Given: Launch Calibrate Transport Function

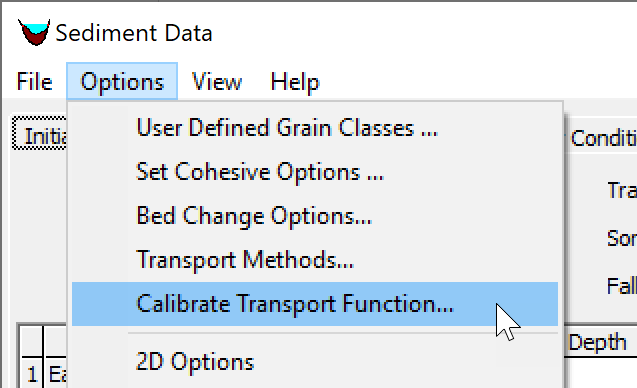Looking at the screenshot, I should (315, 304).
